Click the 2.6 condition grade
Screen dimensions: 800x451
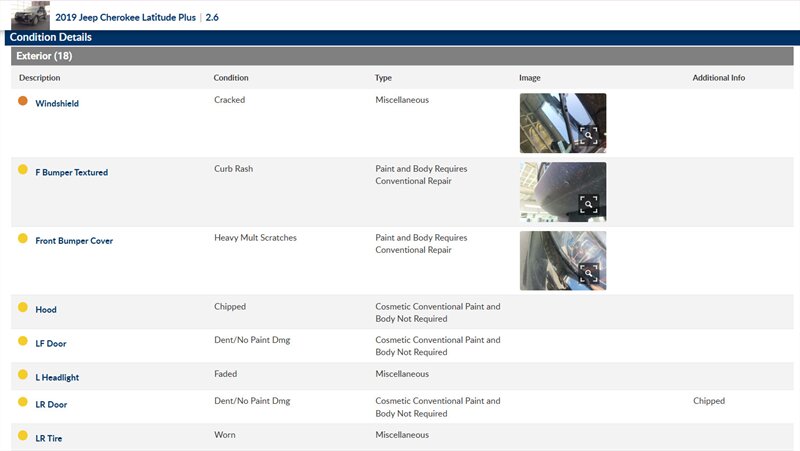[212, 17]
